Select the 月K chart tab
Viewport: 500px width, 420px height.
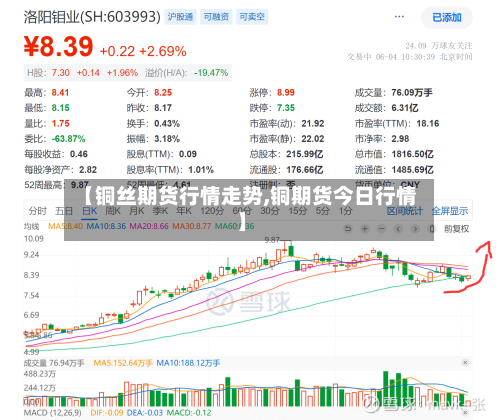click(x=137, y=211)
